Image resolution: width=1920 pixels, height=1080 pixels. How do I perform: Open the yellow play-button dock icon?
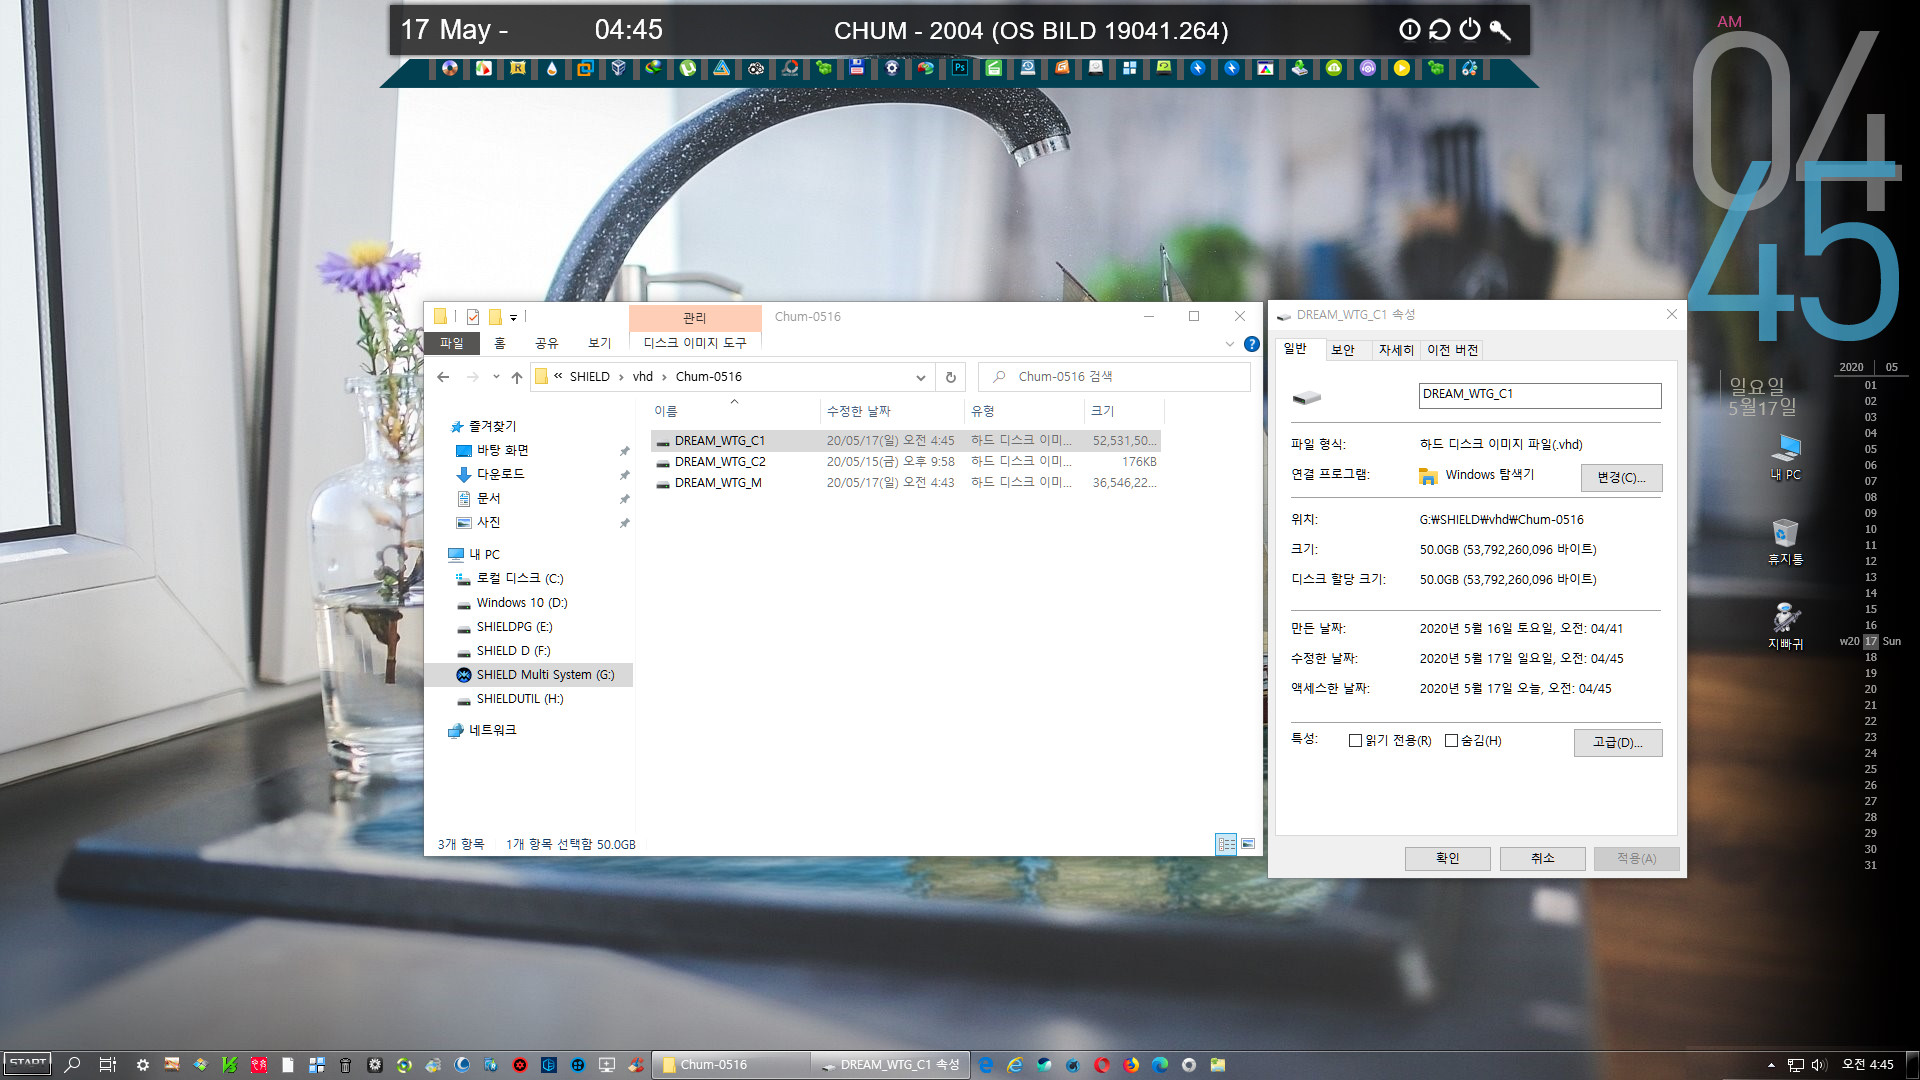(x=1402, y=68)
